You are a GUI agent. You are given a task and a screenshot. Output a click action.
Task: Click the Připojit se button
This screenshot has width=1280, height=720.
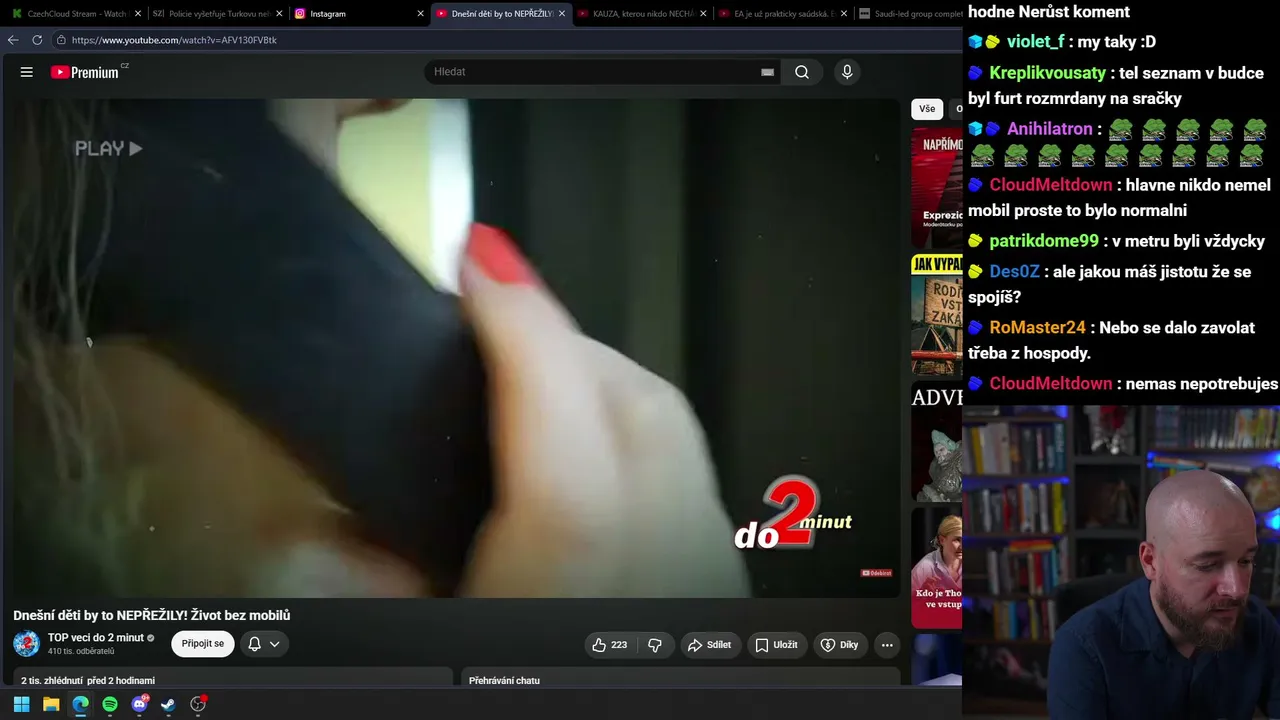click(x=203, y=644)
